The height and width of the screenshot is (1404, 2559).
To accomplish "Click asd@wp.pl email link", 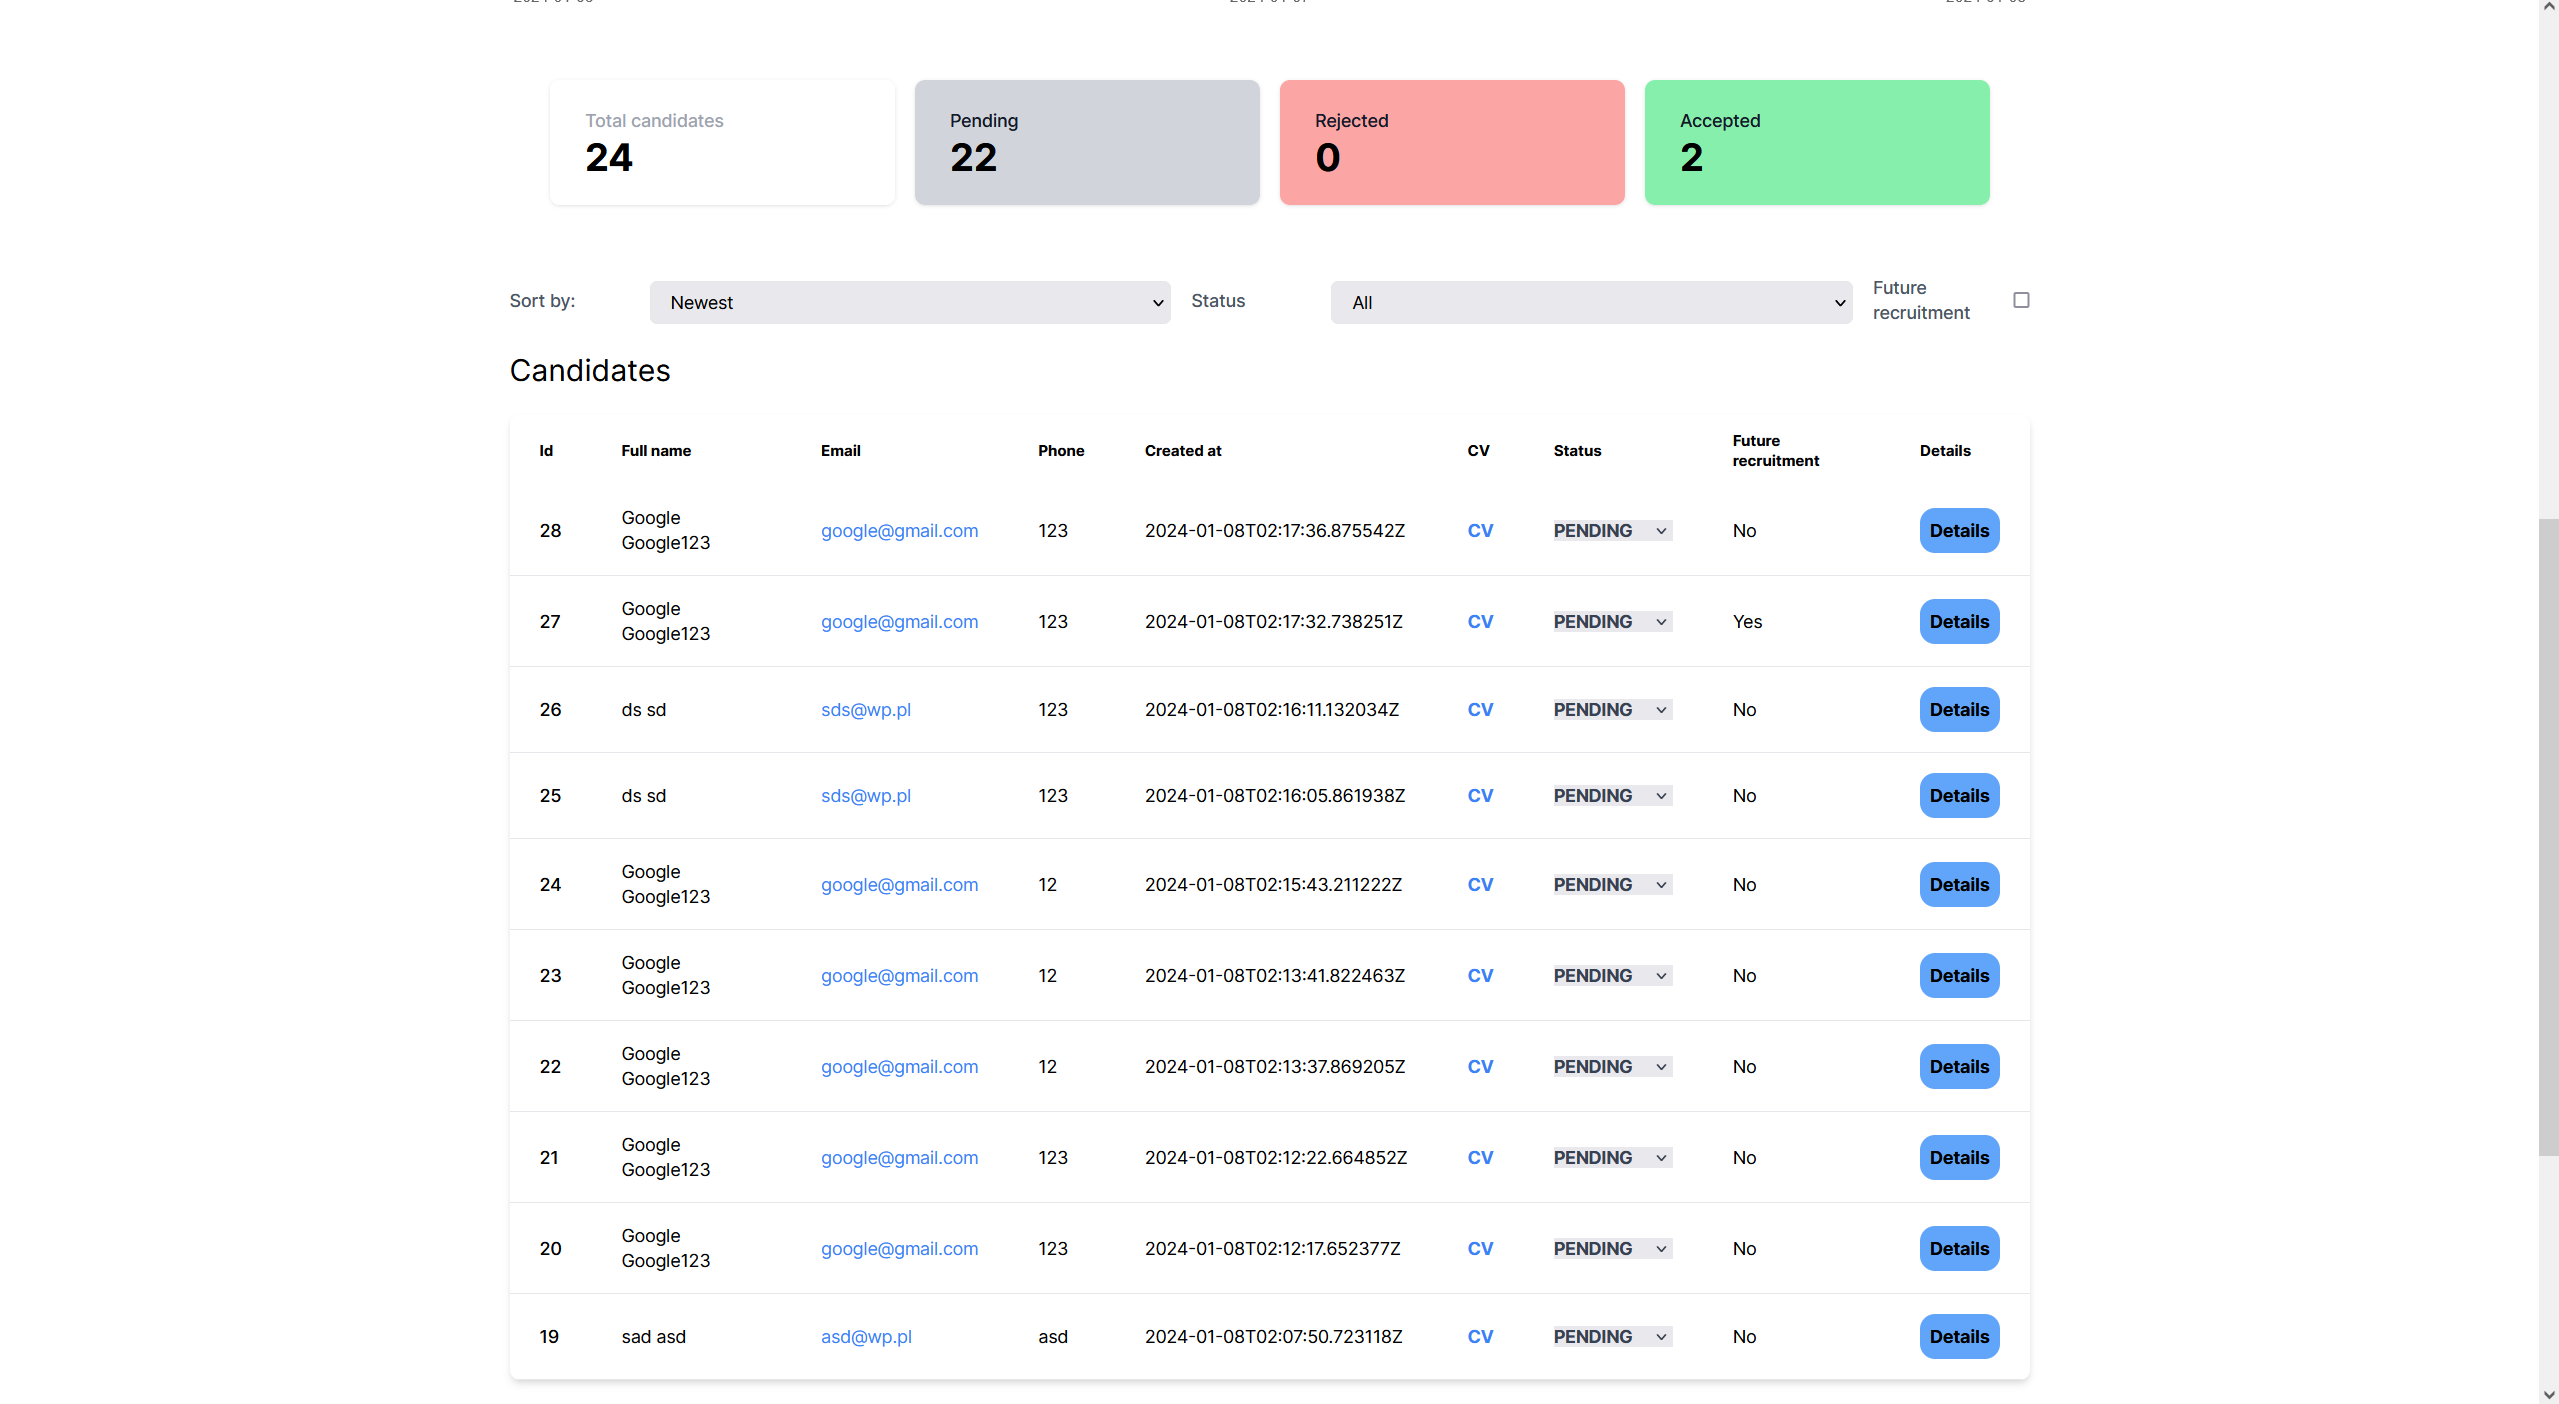I will (x=865, y=1337).
